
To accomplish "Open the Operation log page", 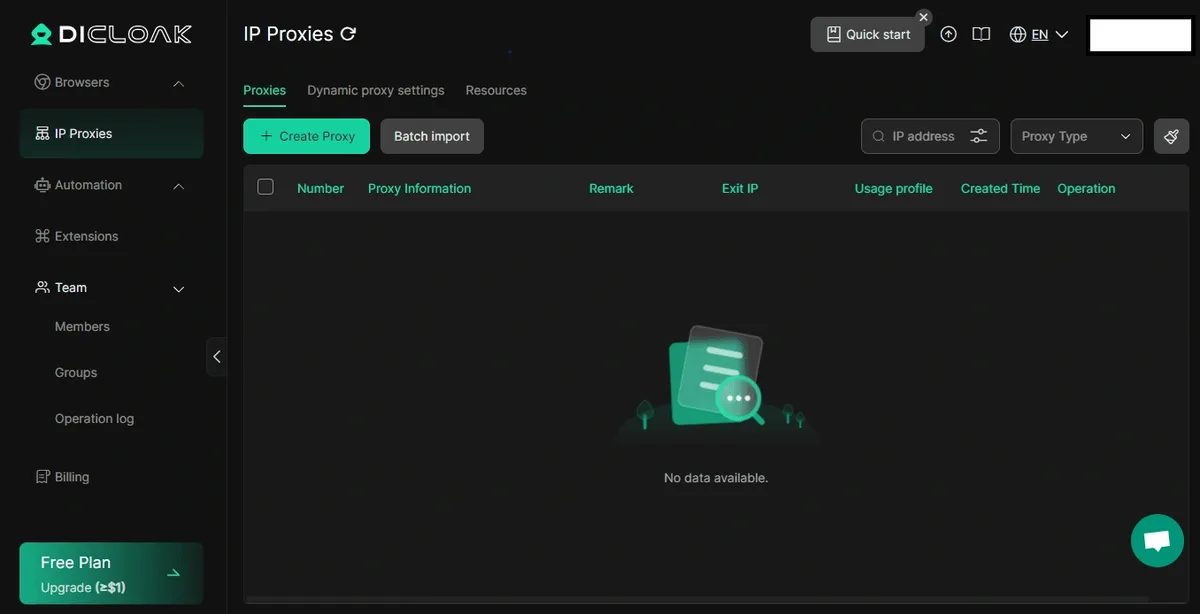I will (x=94, y=418).
